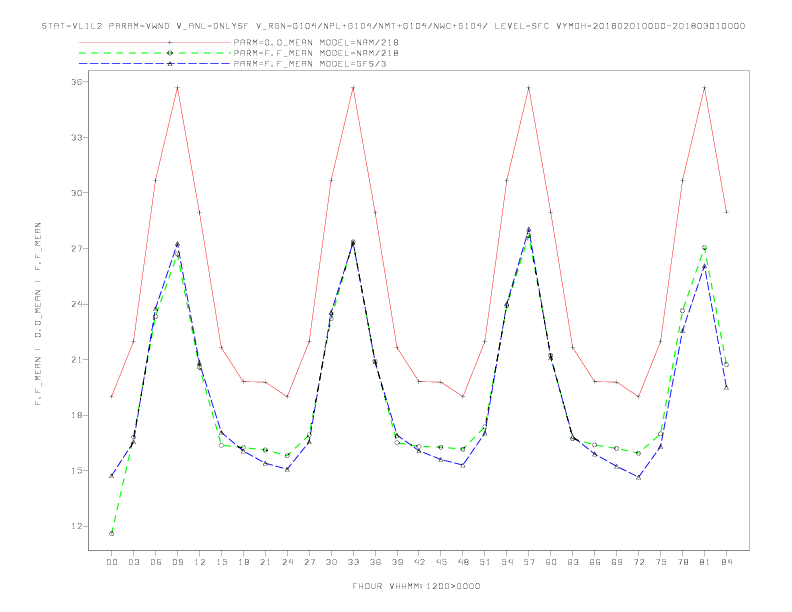This screenshot has height=612, width=792.
Task: Click blue triangle data point at hour 00
Action: 112,476
